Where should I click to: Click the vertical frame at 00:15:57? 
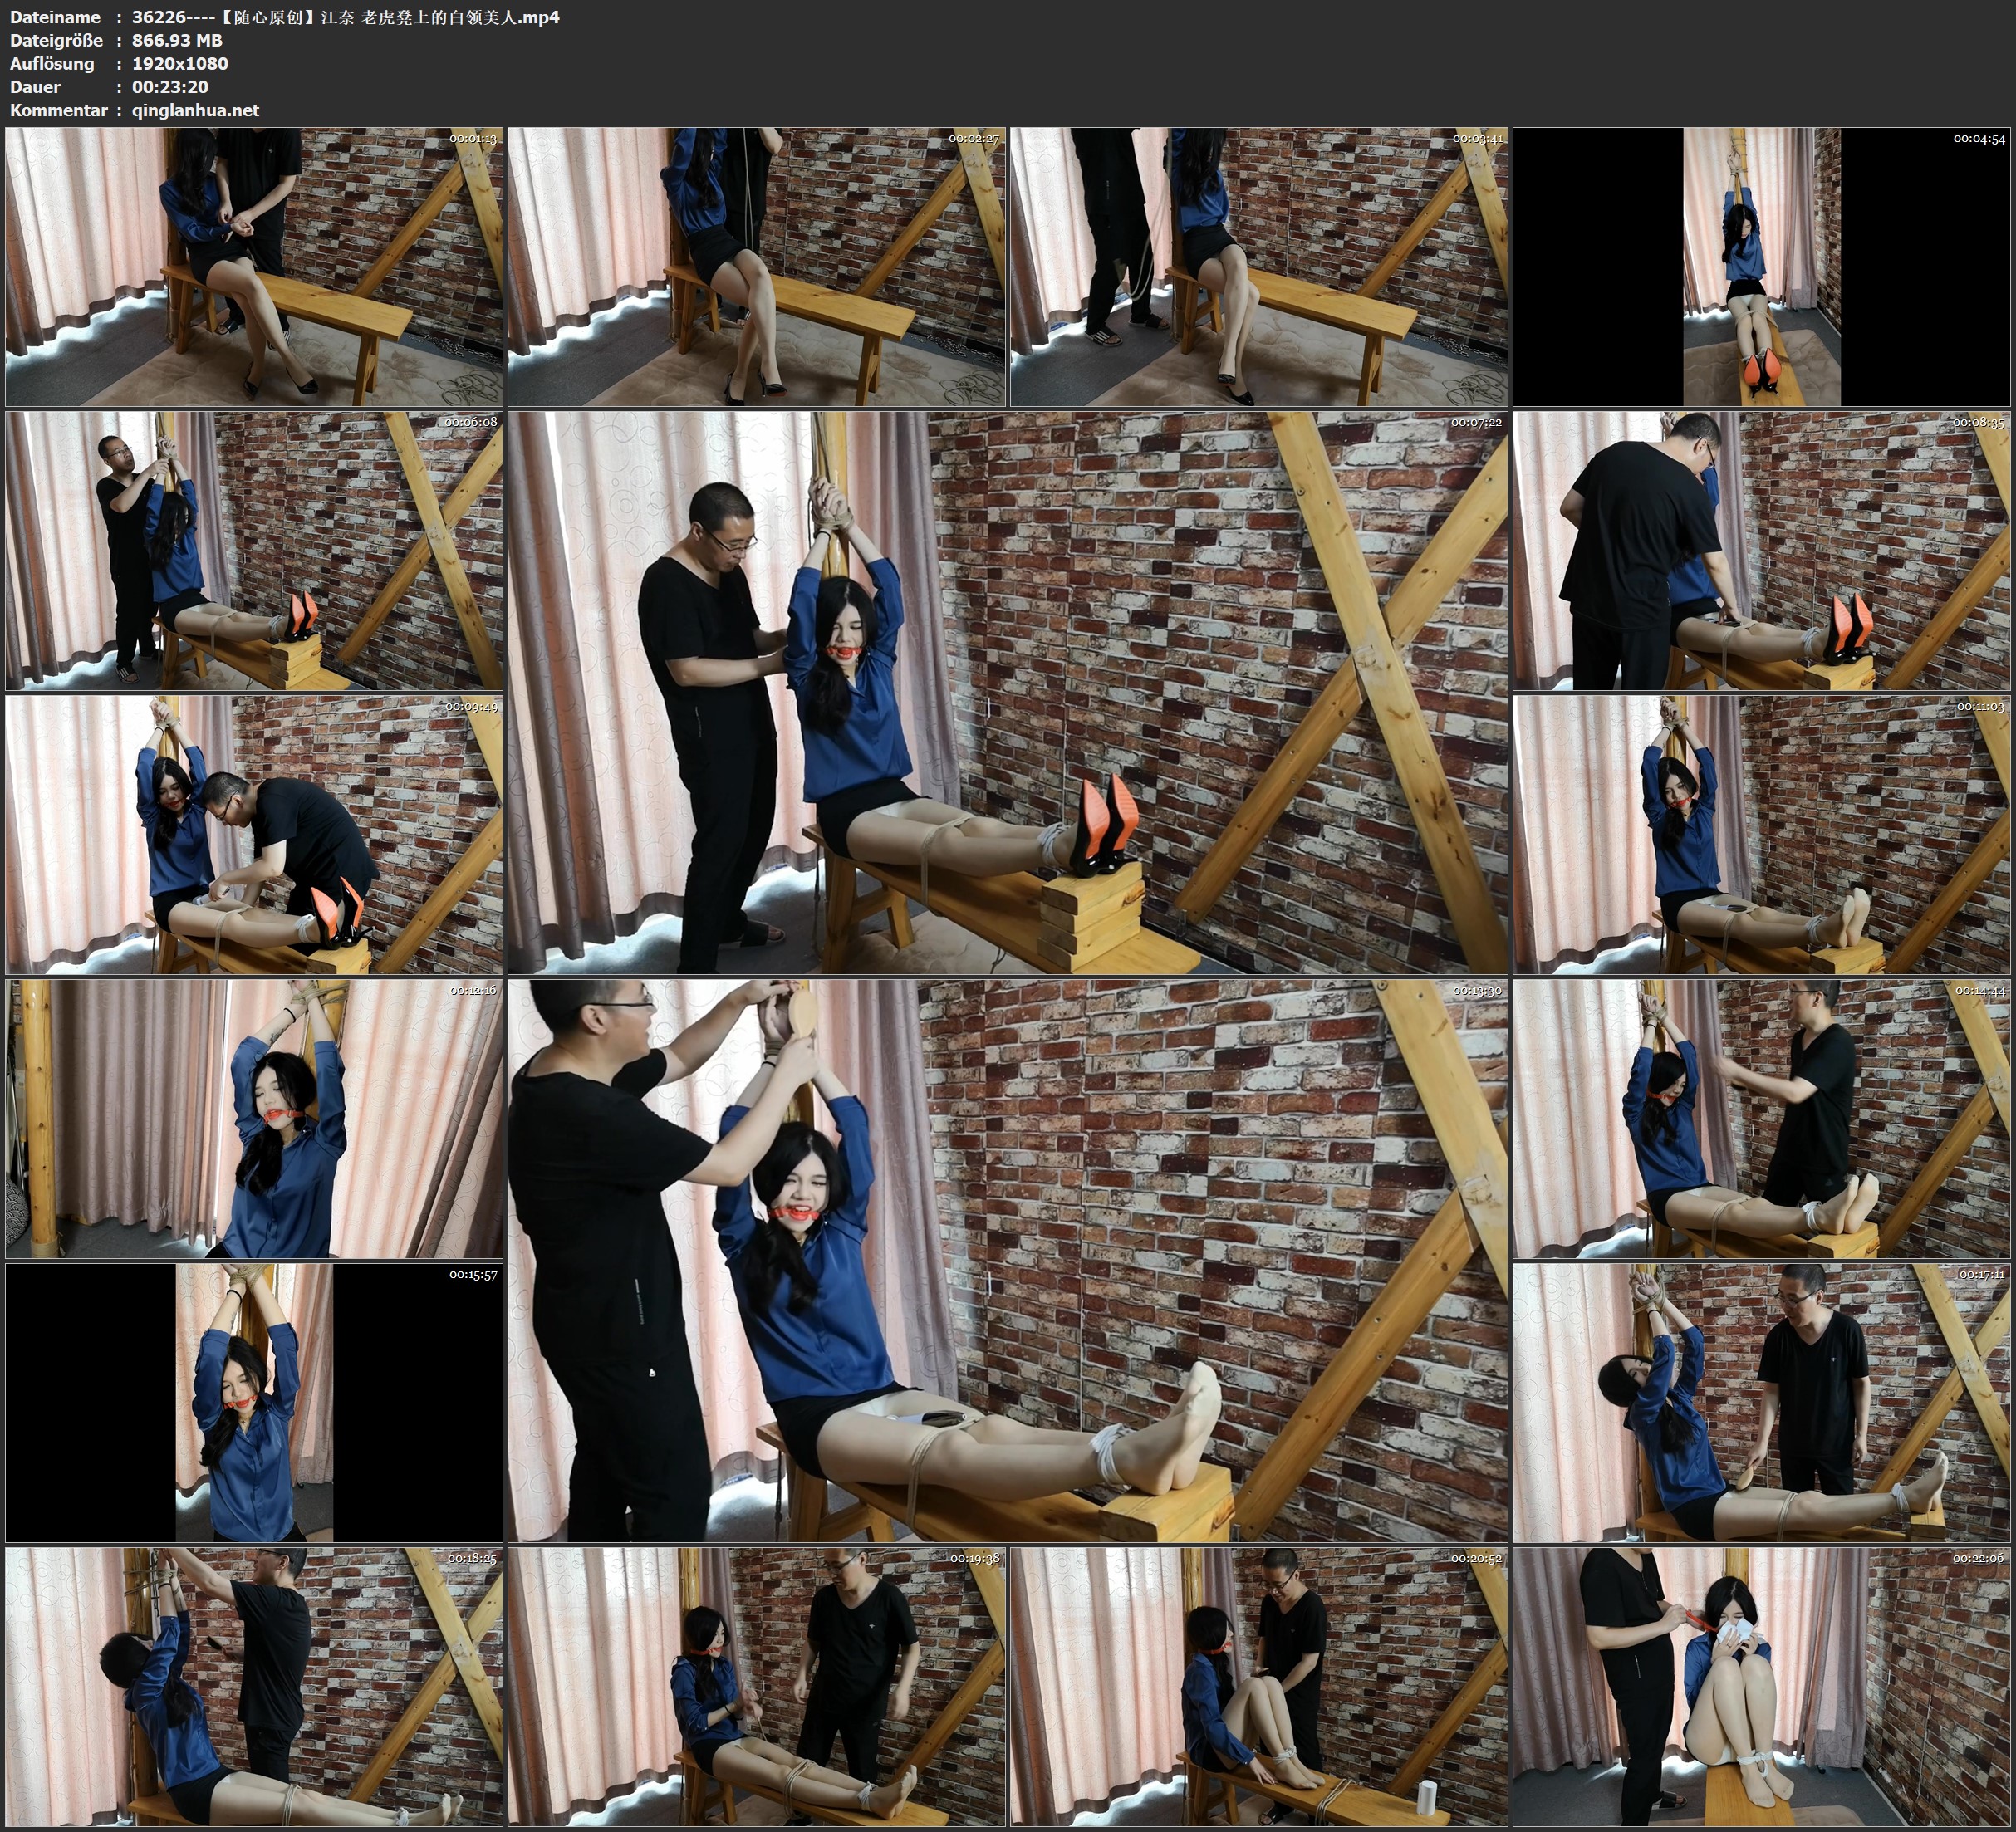(254, 1403)
